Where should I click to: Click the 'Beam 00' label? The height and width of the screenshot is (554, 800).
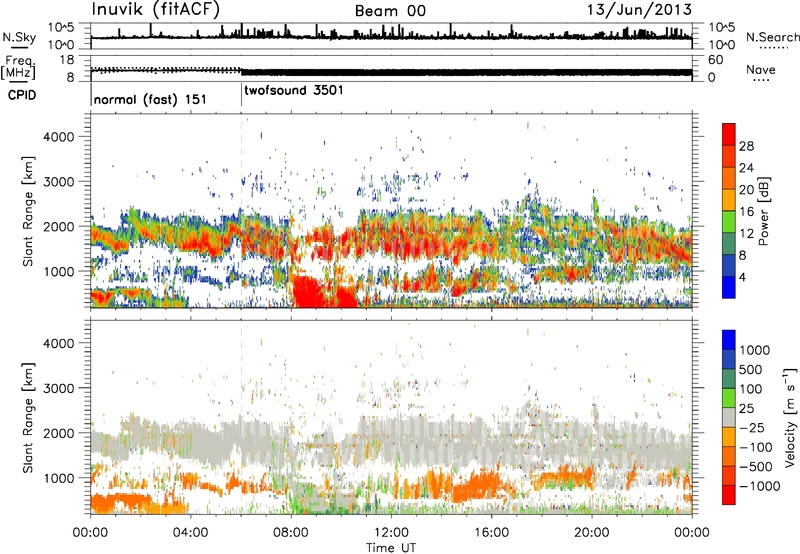(x=390, y=11)
